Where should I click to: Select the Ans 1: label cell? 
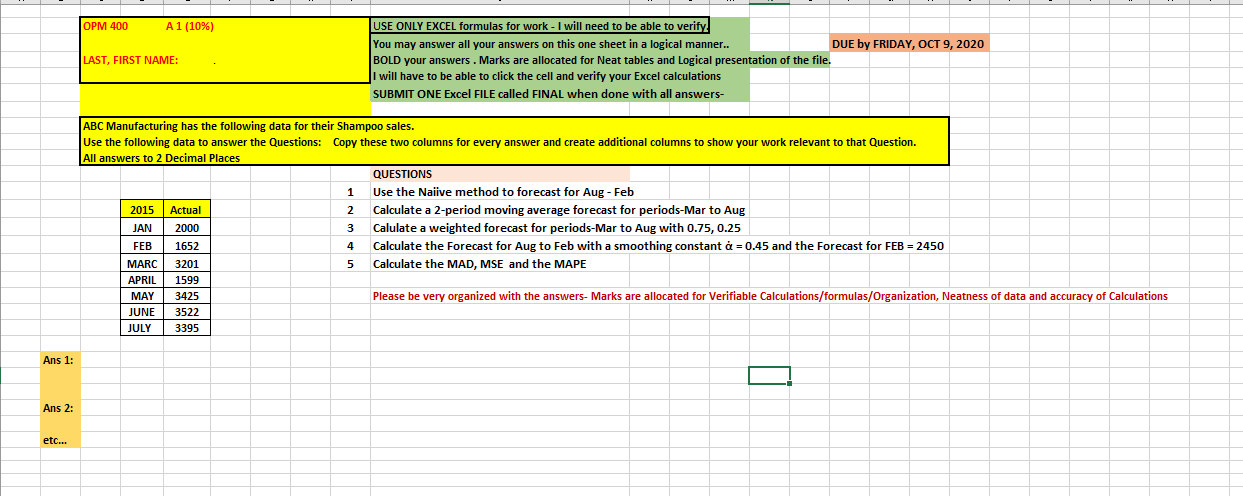point(60,358)
